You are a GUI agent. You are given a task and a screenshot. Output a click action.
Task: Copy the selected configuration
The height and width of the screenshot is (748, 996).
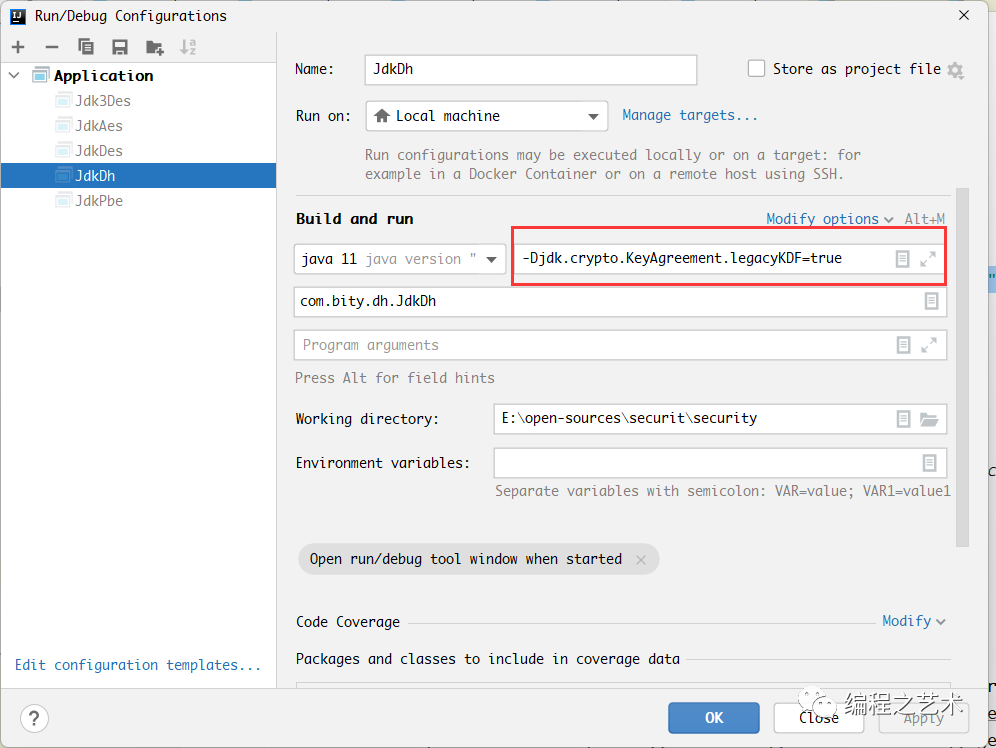(86, 47)
